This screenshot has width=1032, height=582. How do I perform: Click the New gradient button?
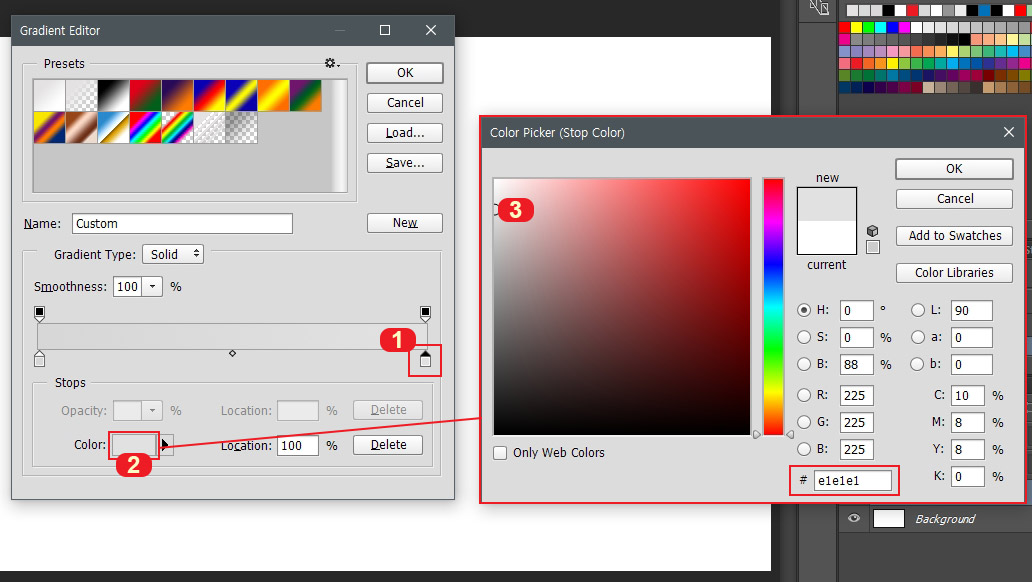click(x=405, y=223)
